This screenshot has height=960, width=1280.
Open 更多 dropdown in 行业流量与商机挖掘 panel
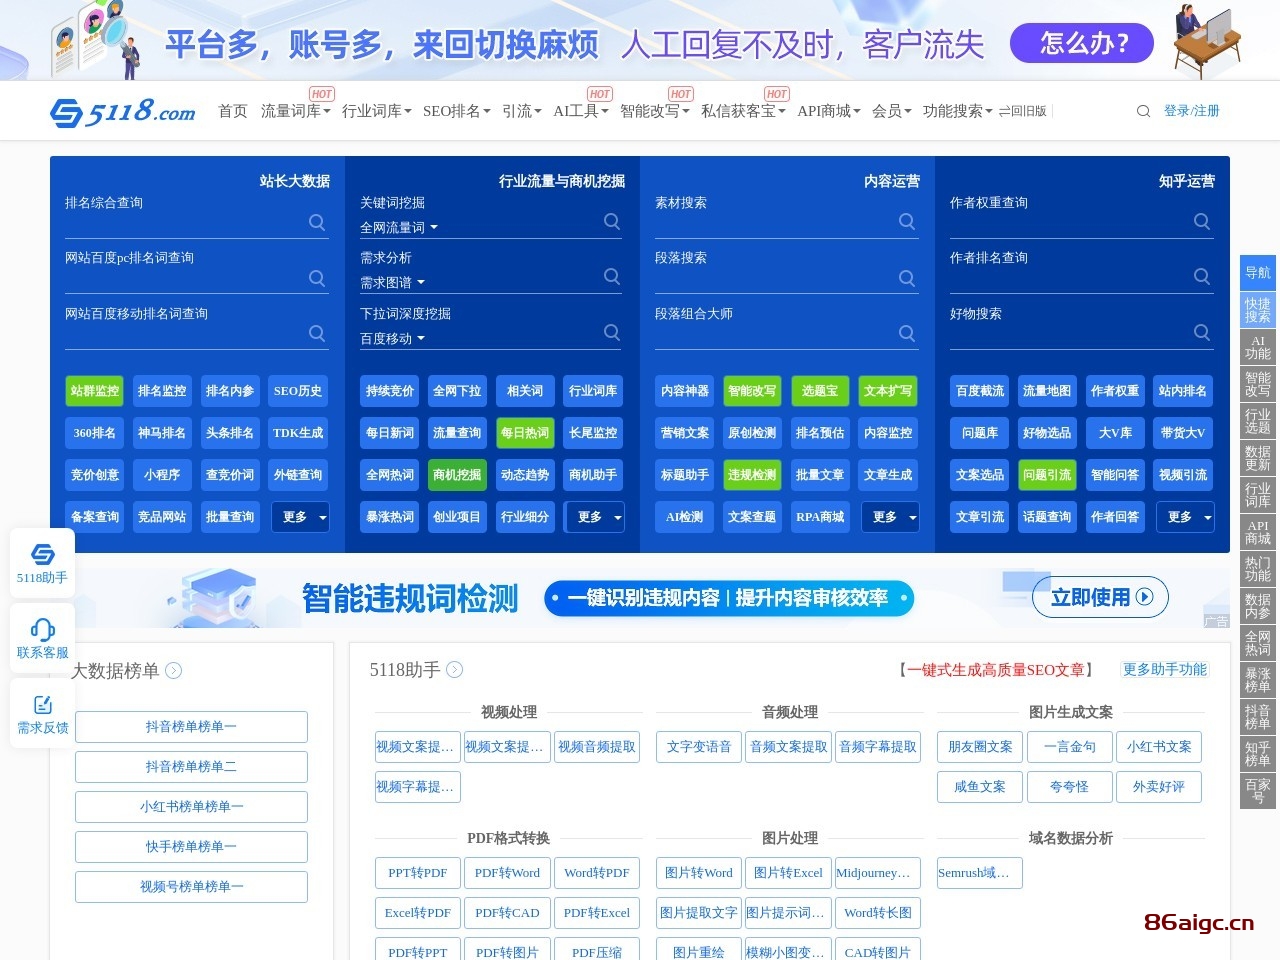point(595,517)
